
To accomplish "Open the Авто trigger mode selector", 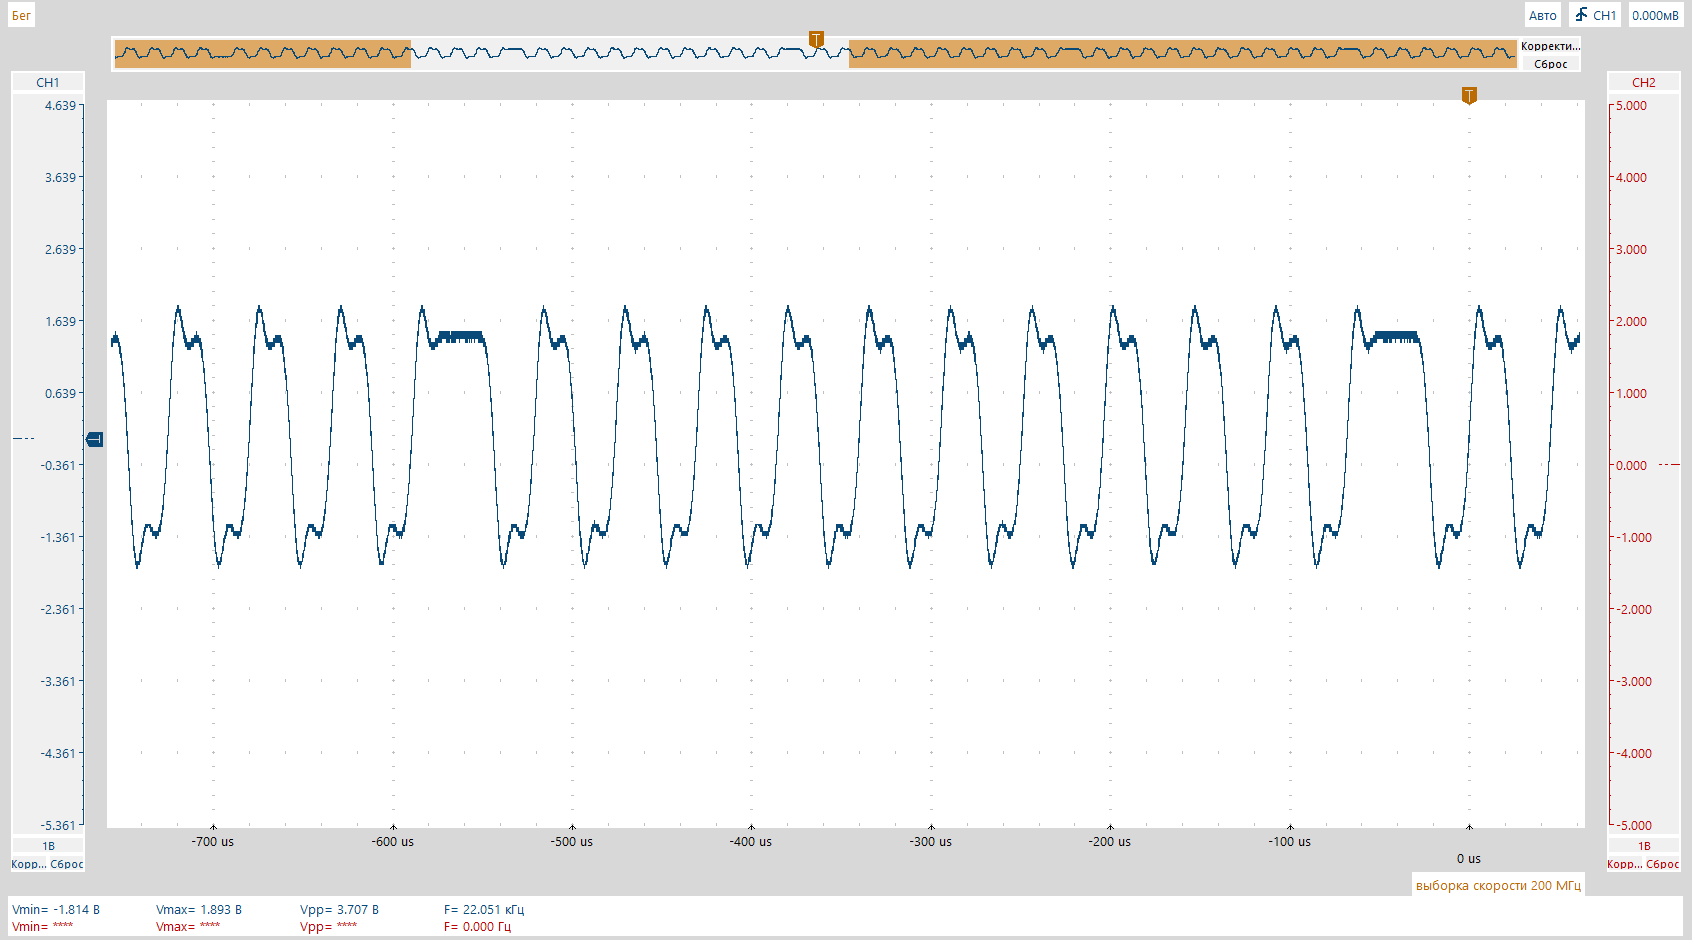I will point(1542,15).
